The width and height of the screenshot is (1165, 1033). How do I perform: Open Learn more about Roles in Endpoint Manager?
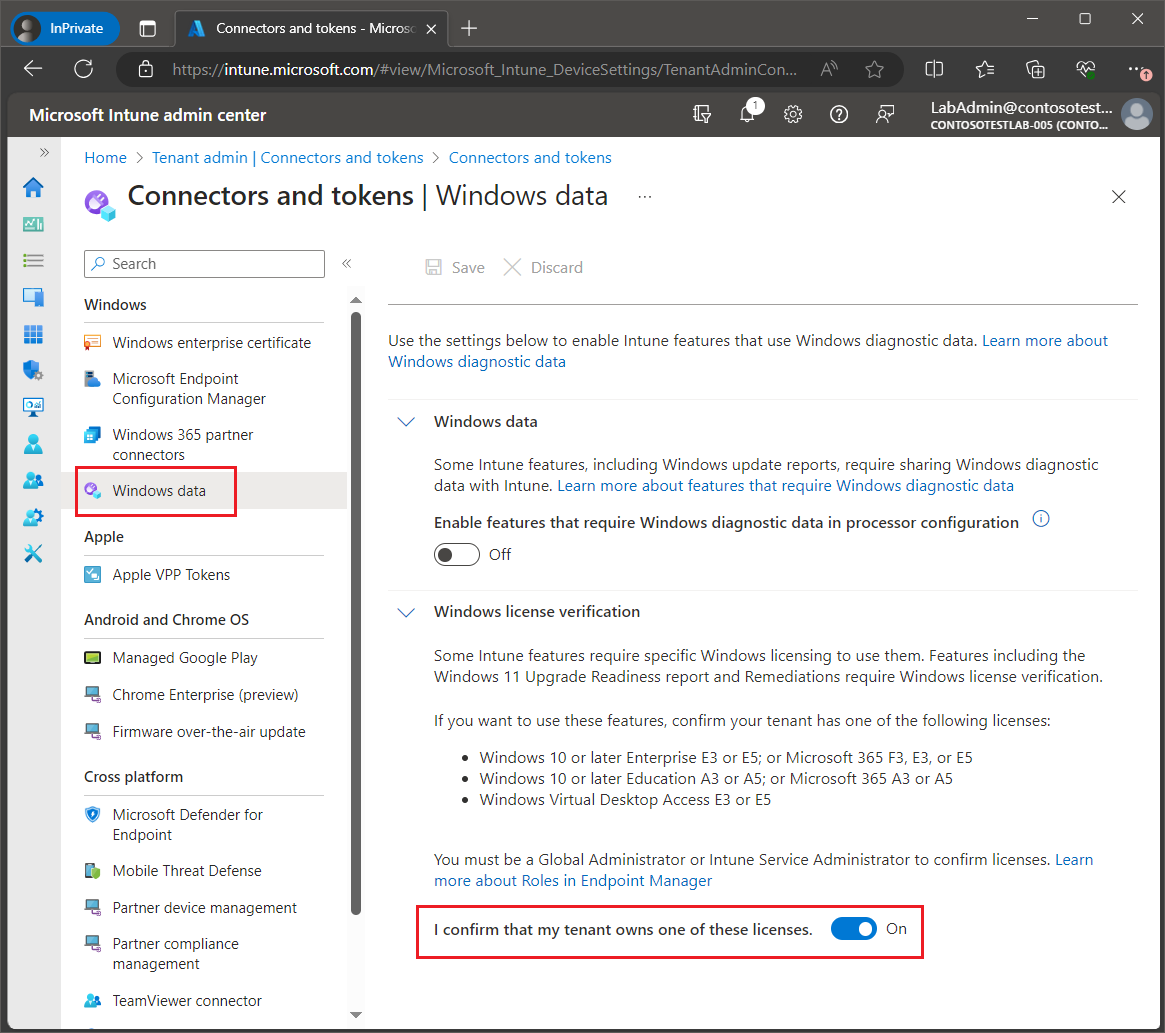(763, 870)
